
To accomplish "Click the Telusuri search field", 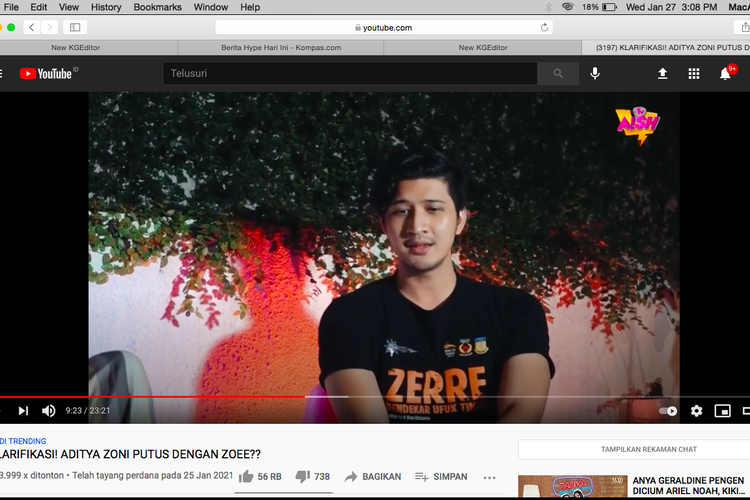I will pyautogui.click(x=350, y=73).
